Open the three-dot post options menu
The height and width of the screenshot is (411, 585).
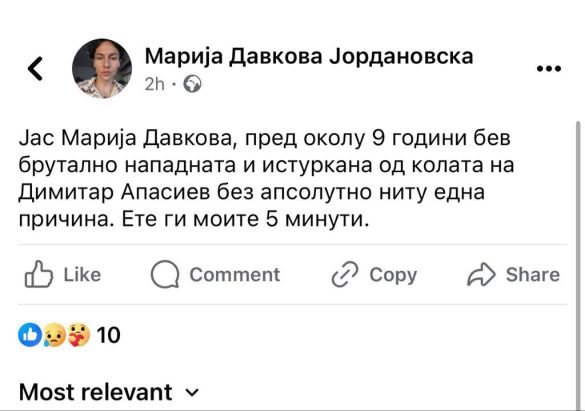tap(548, 69)
